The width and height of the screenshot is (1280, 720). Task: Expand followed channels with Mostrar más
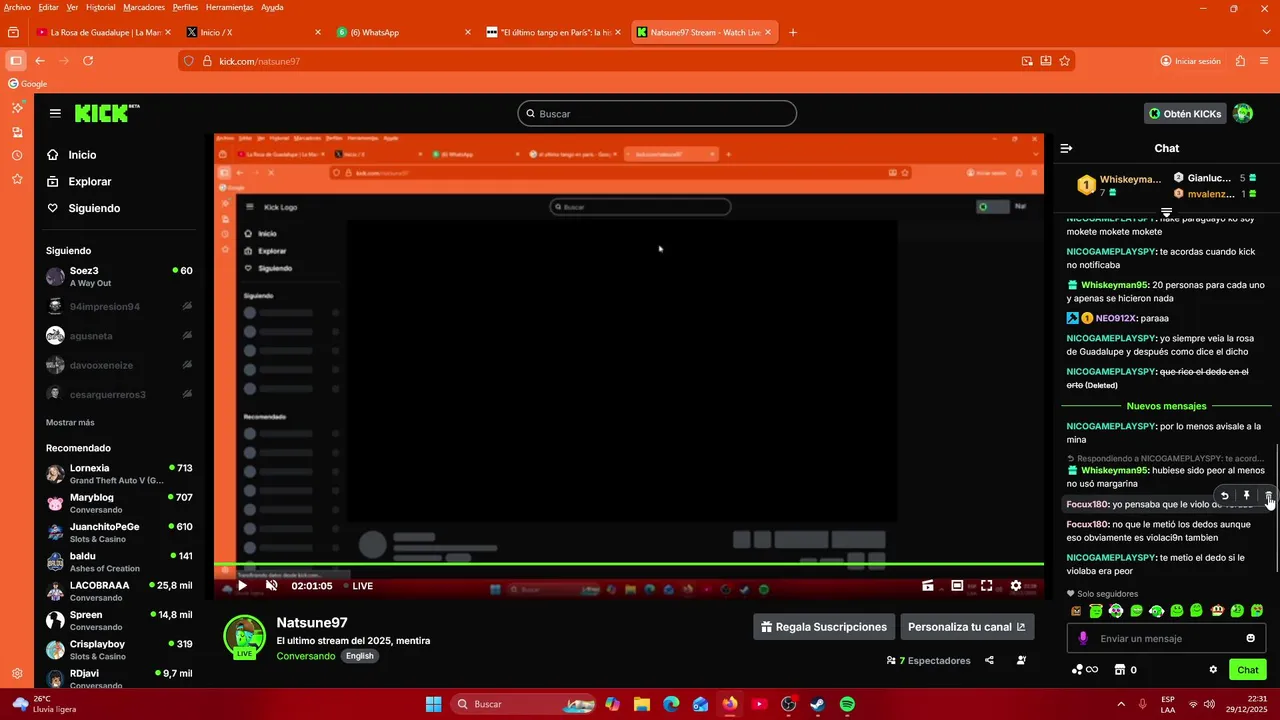[70, 423]
